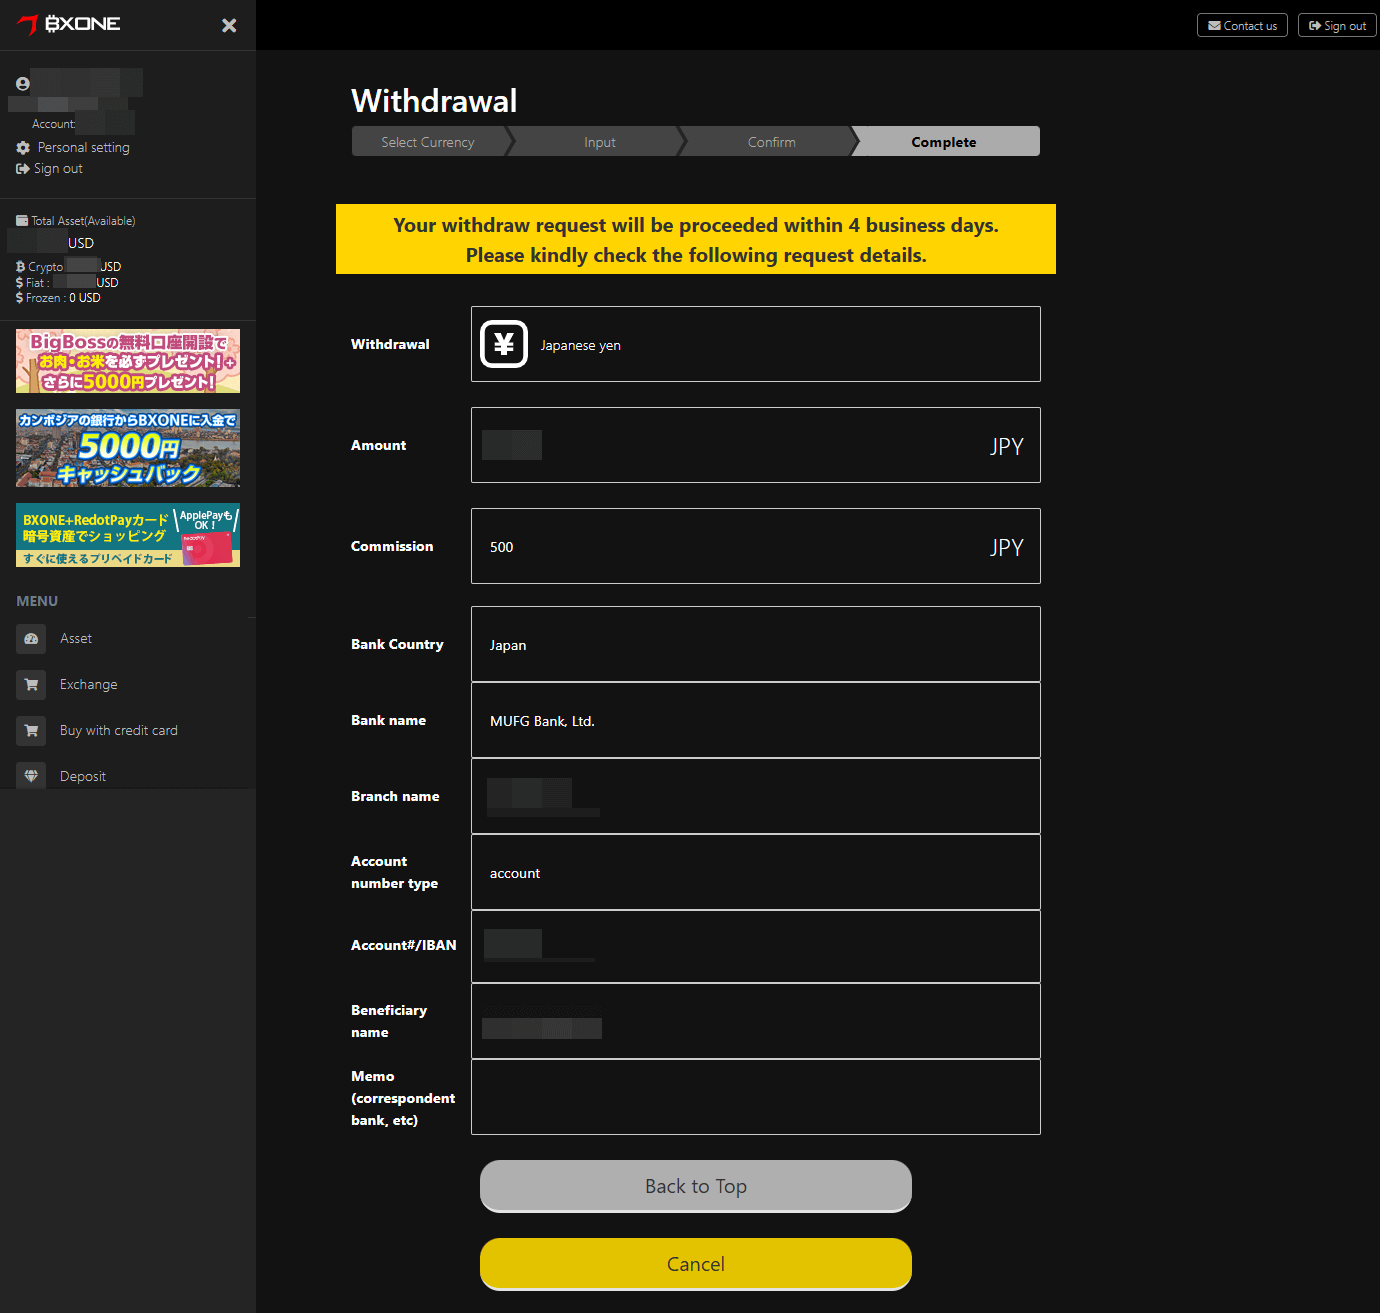
Task: Select the Select Currency step
Action: click(x=428, y=142)
